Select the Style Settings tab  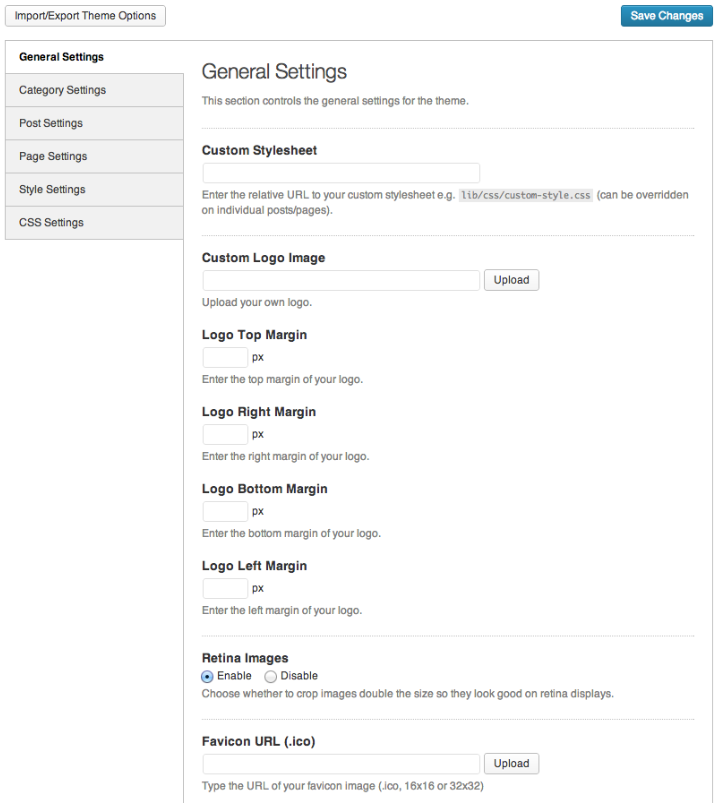(x=94, y=189)
